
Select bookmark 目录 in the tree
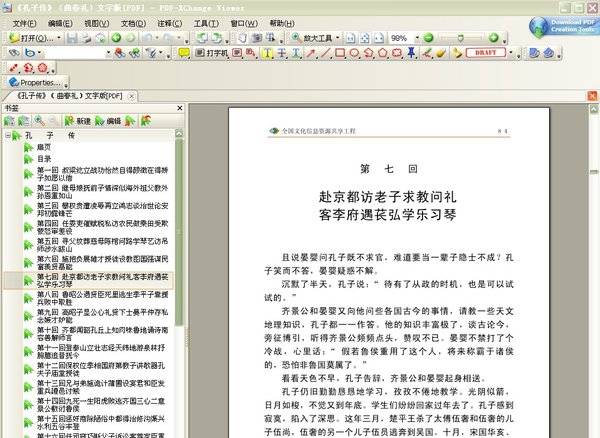[44, 158]
